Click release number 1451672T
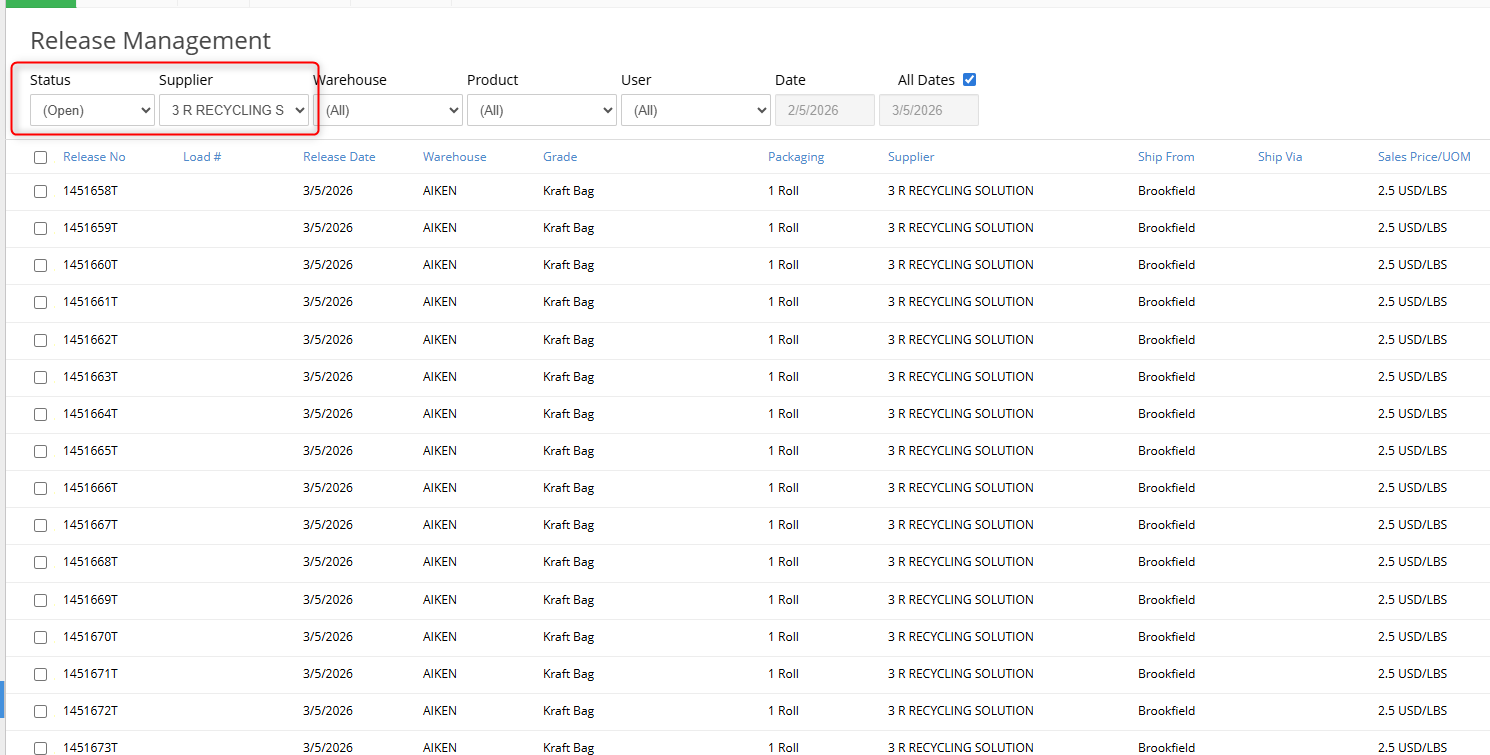 90,711
